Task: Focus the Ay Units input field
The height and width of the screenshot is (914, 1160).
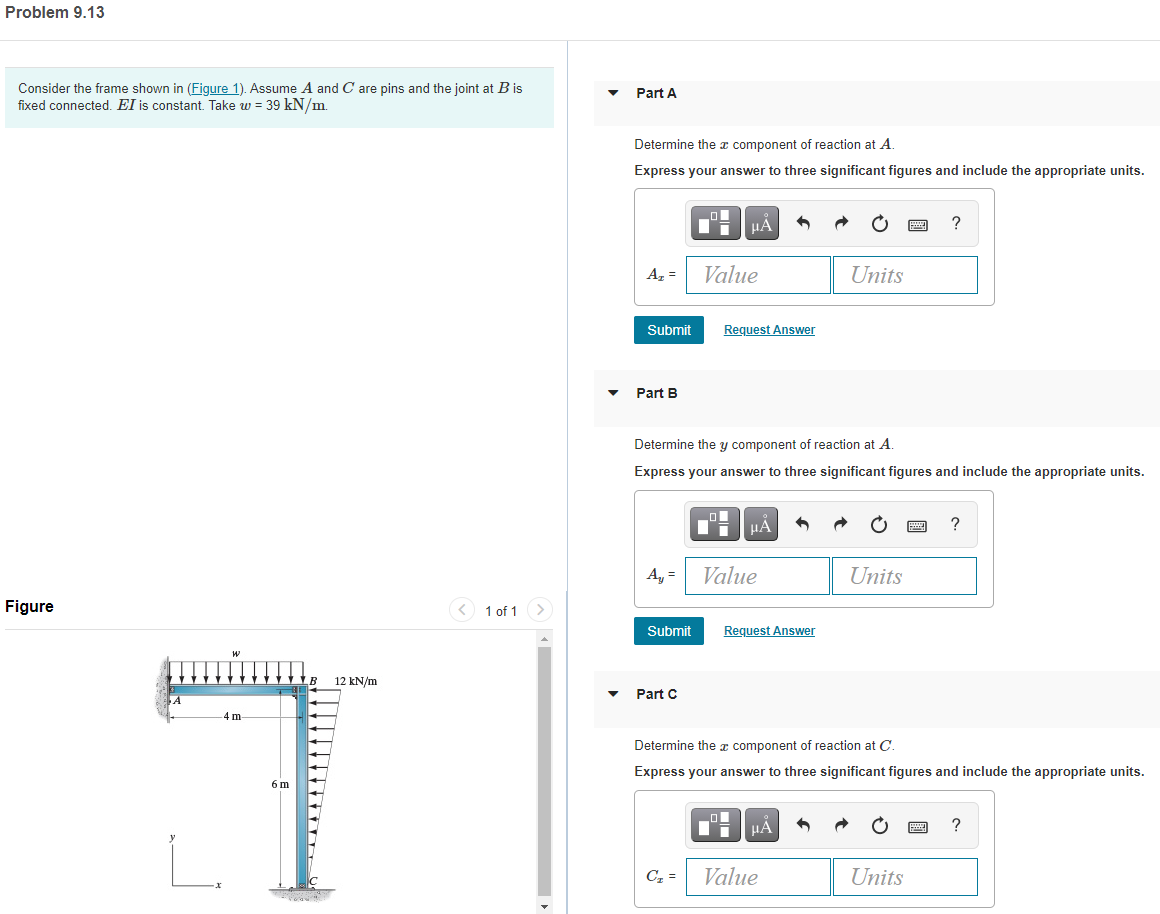Action: 904,577
